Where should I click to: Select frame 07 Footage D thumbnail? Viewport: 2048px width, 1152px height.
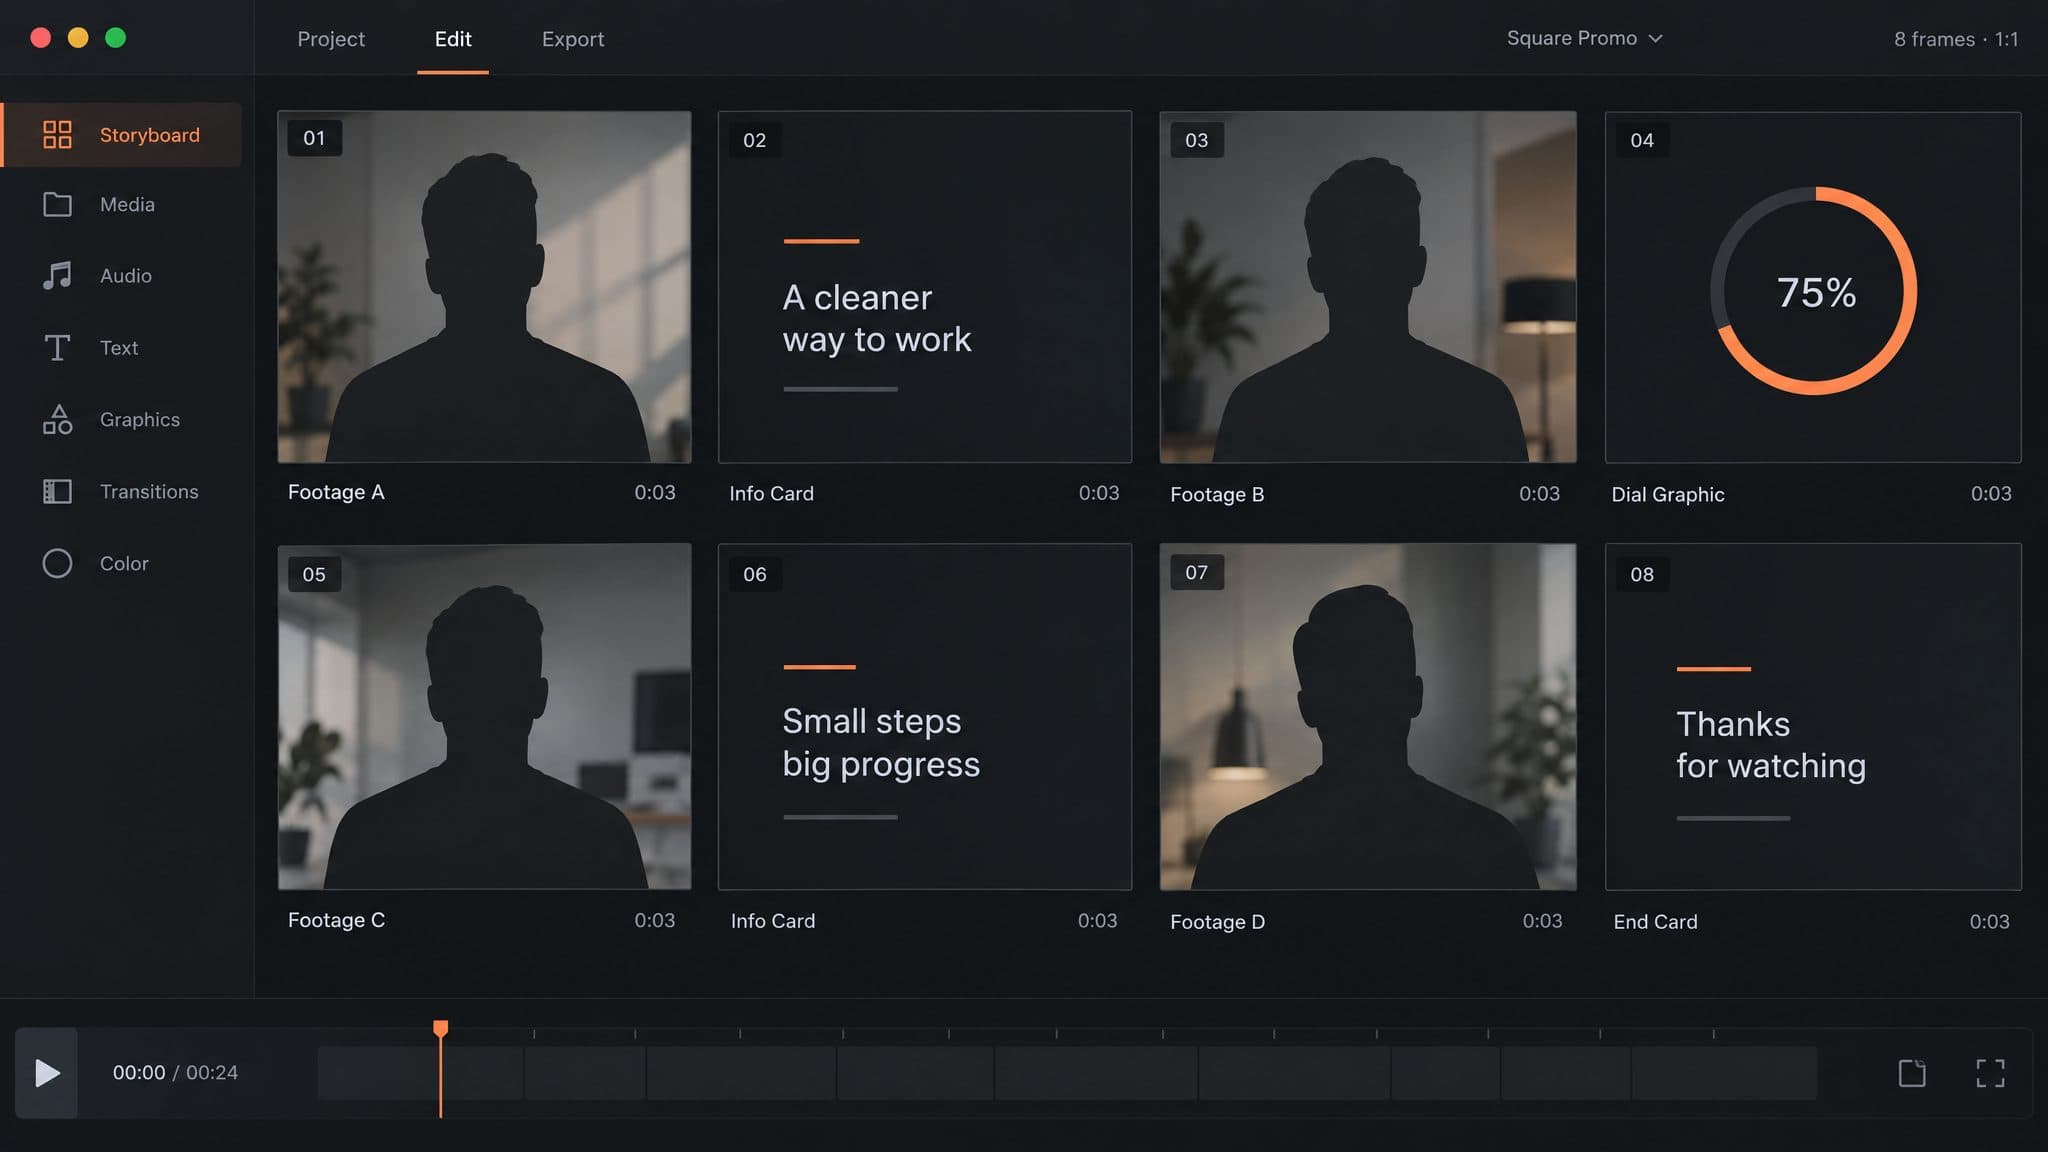[1368, 716]
